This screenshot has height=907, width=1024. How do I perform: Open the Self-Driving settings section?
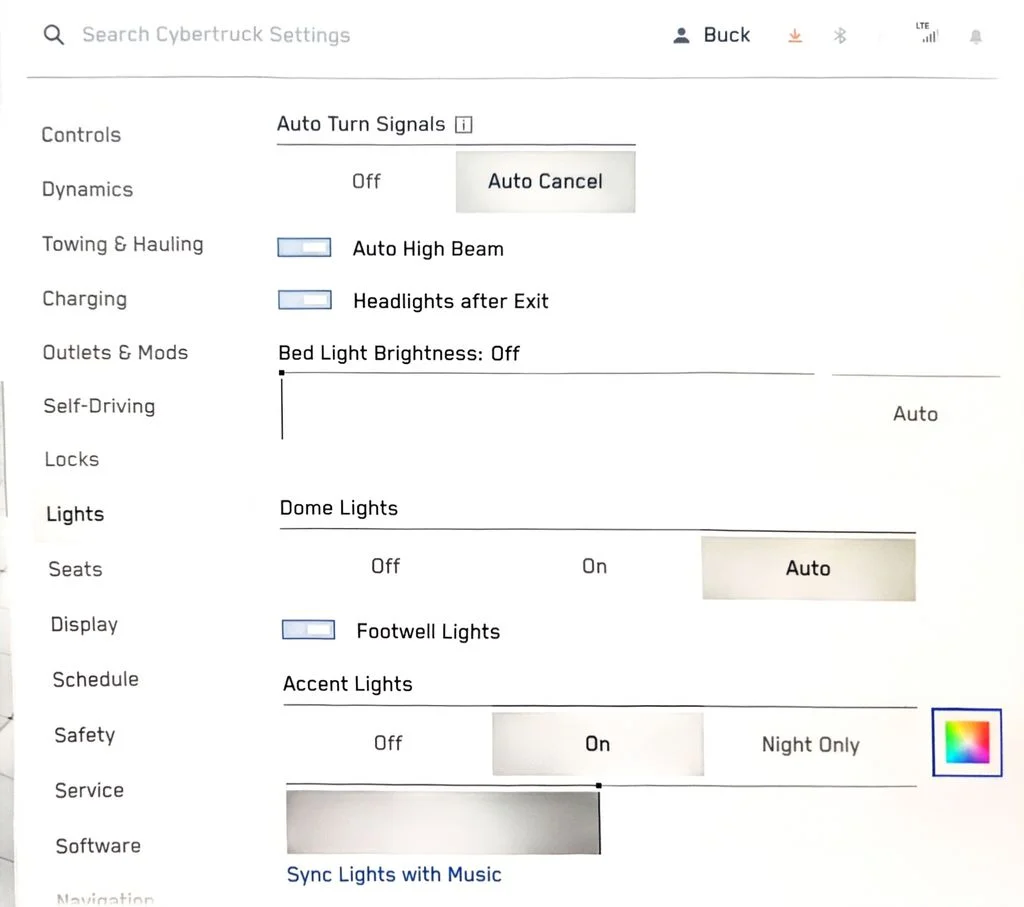(x=99, y=406)
